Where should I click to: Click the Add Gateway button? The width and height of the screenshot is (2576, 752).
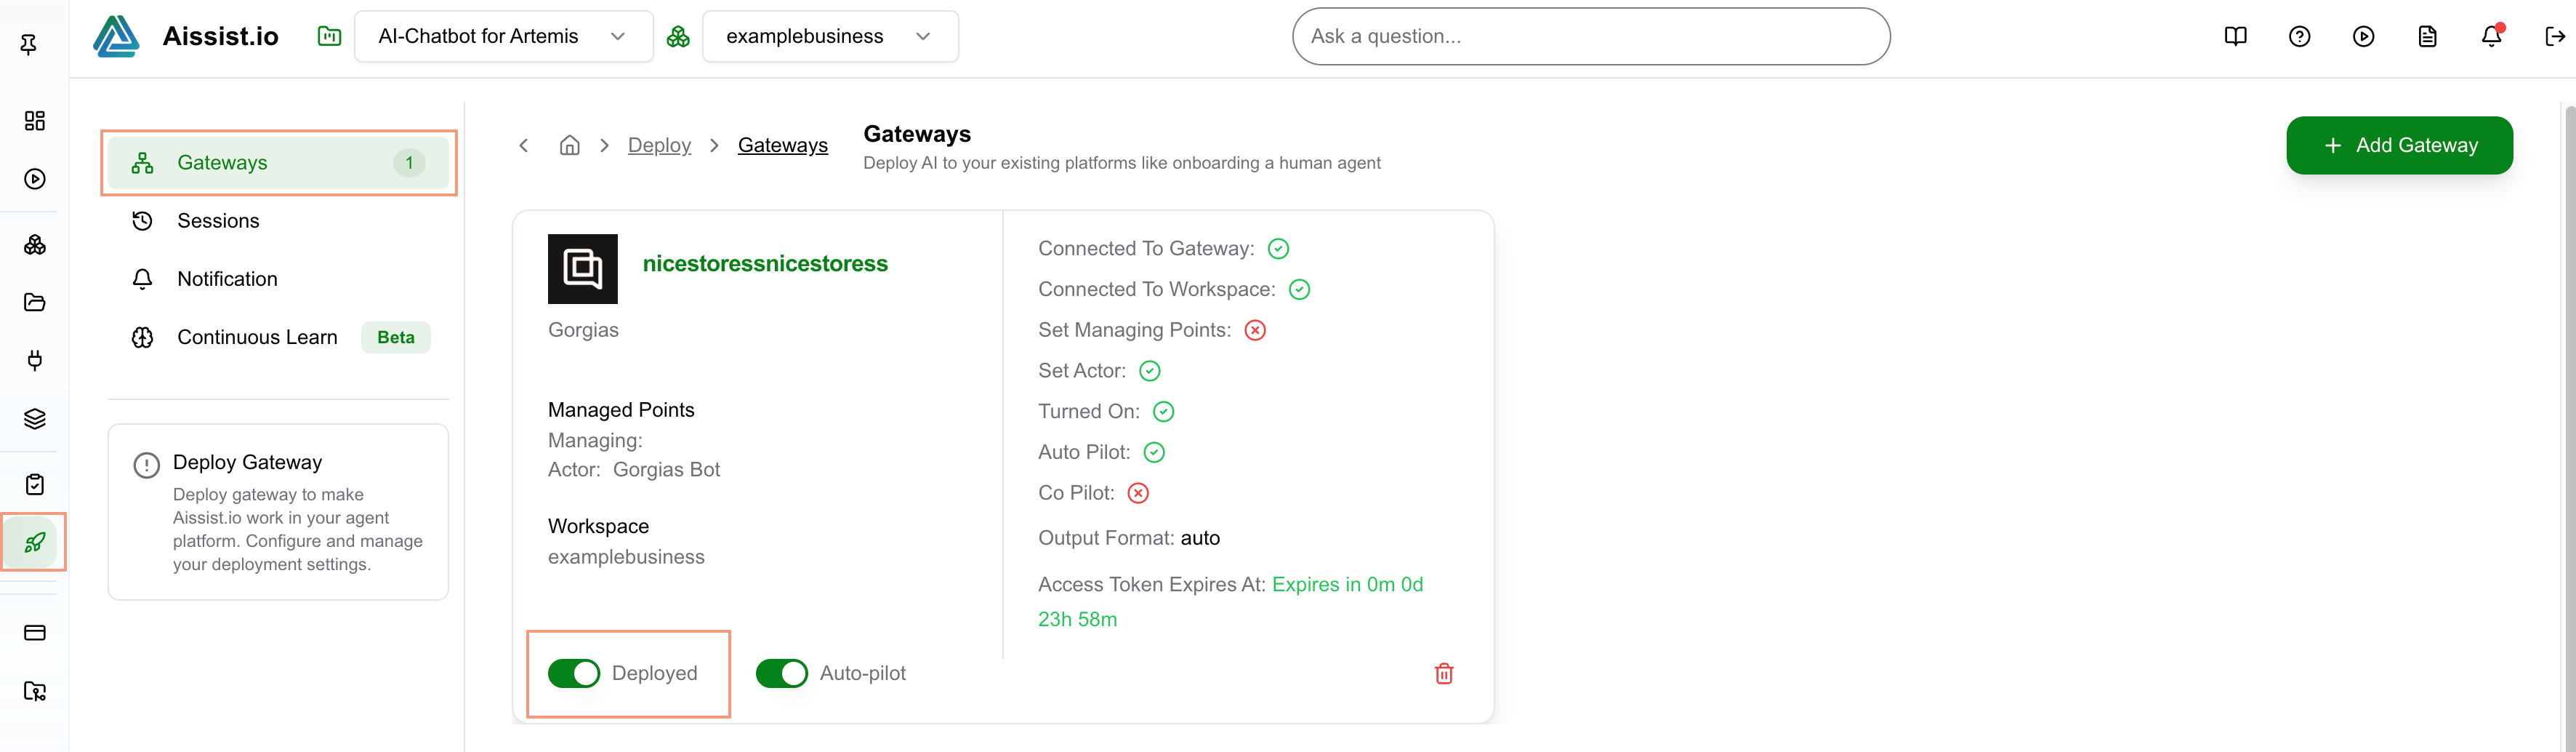(x=2398, y=146)
